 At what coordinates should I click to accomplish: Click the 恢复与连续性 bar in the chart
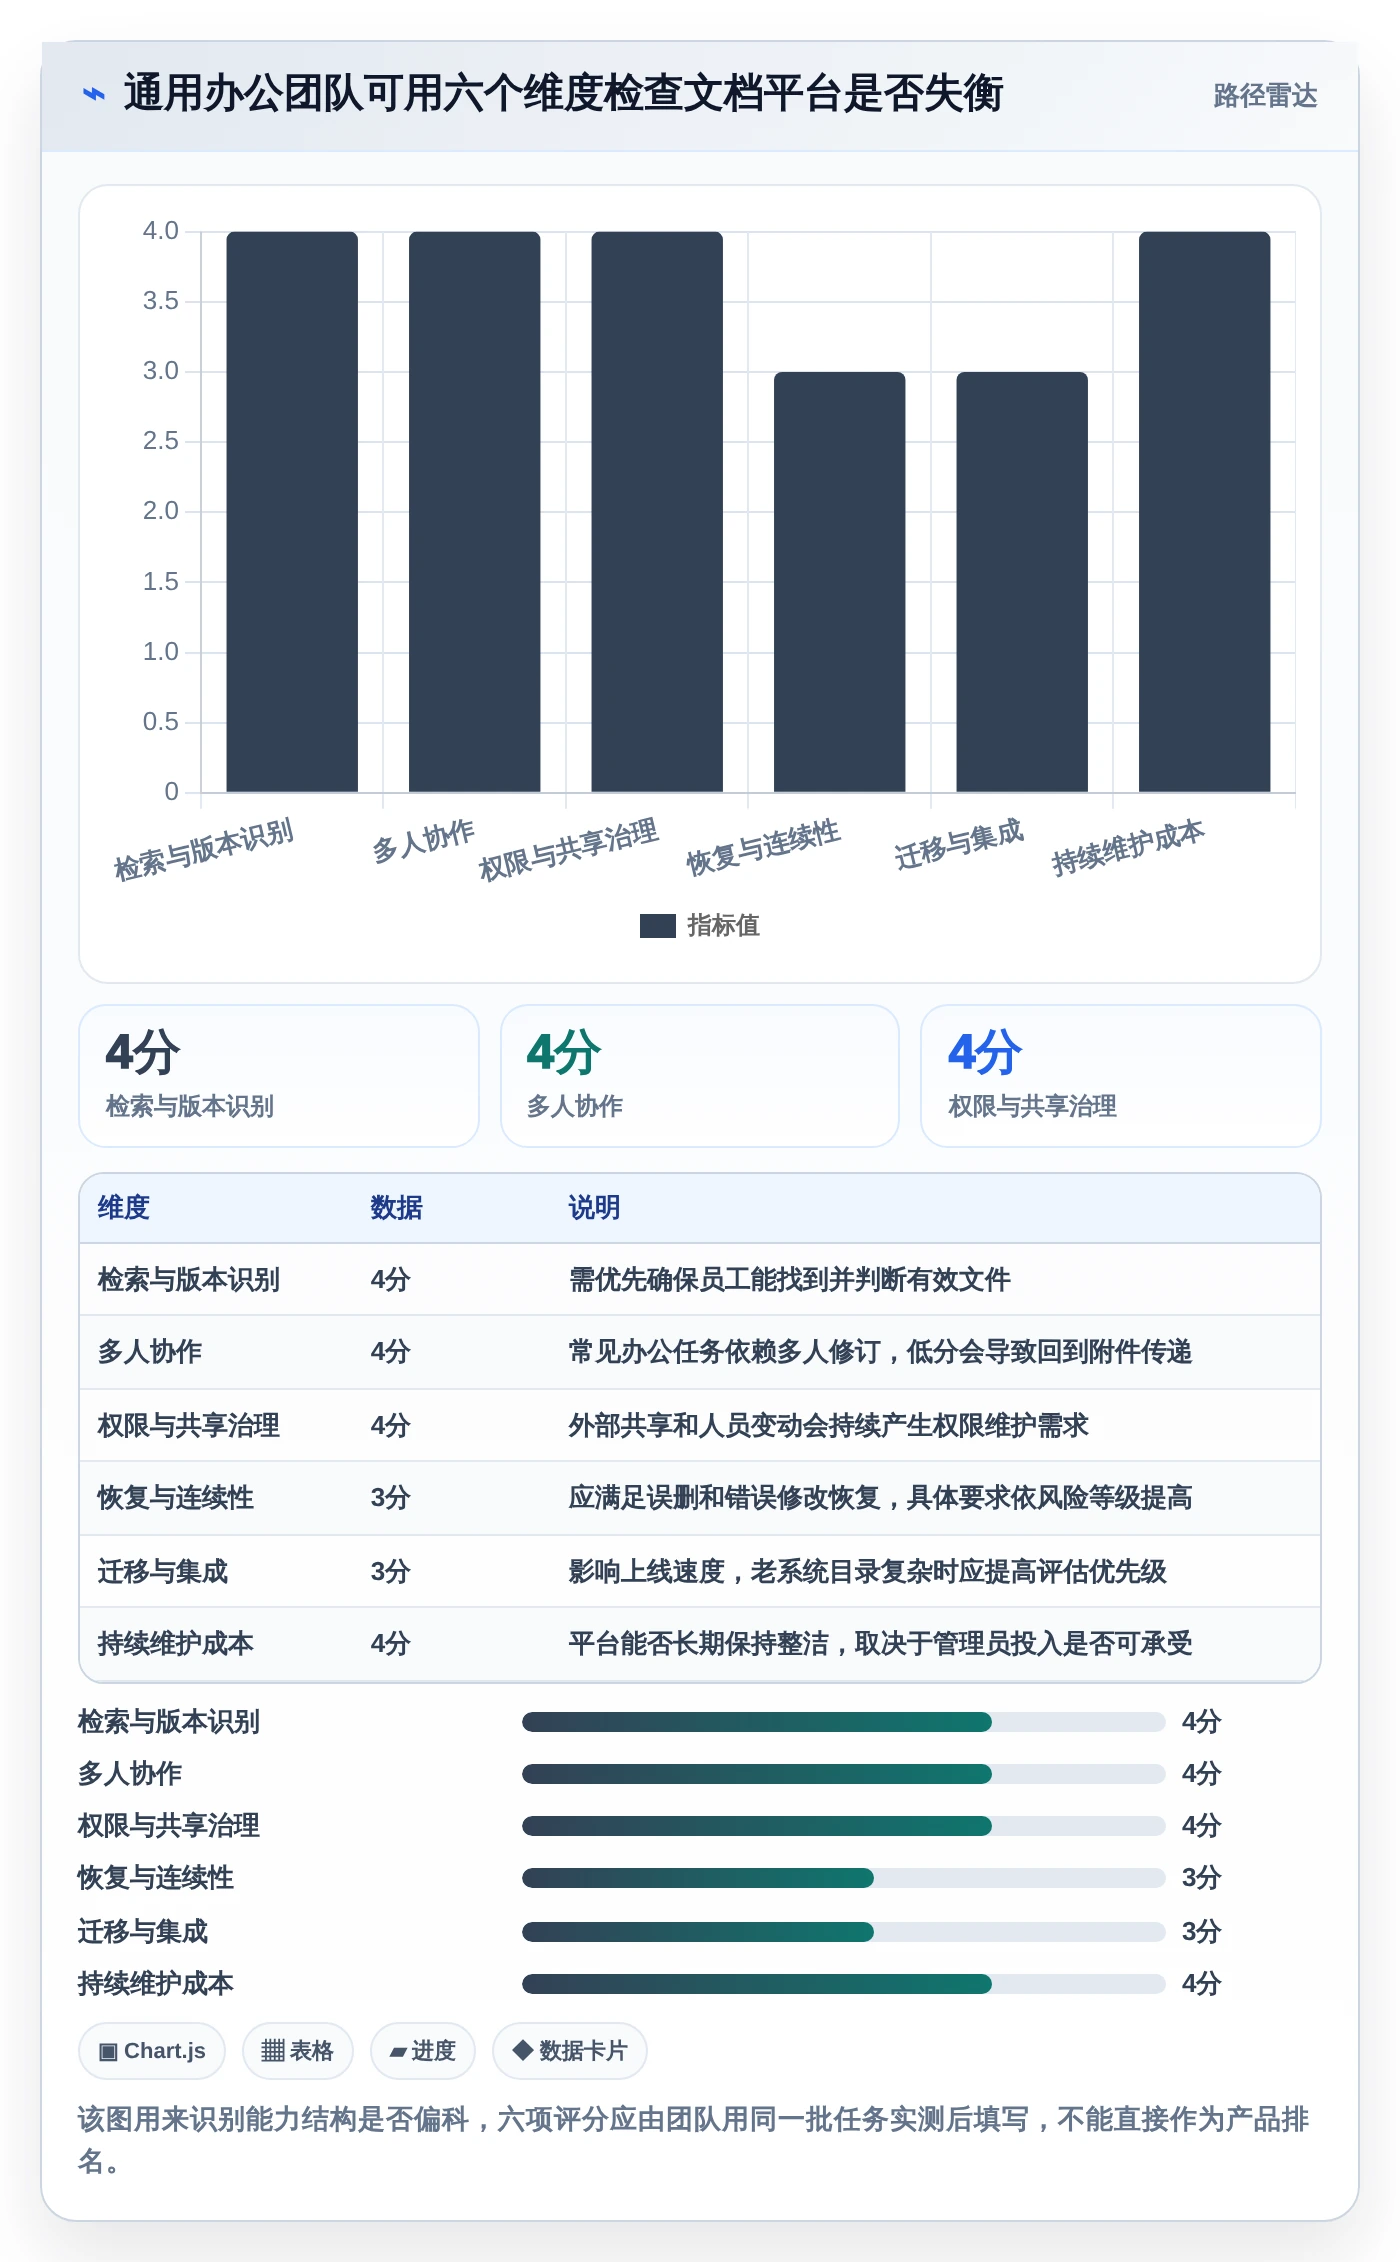[x=839, y=582]
